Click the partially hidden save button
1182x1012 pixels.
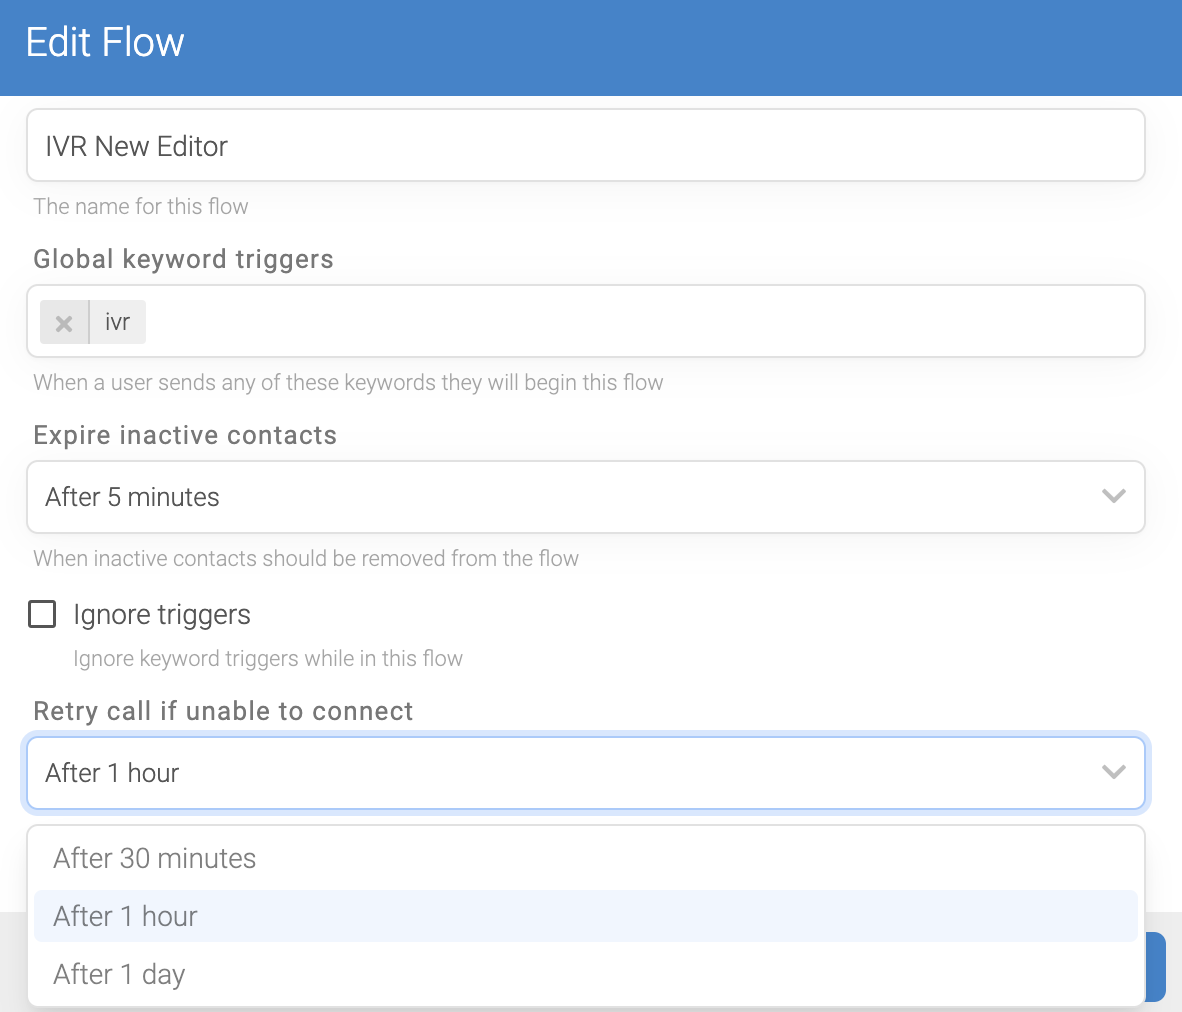1158,967
